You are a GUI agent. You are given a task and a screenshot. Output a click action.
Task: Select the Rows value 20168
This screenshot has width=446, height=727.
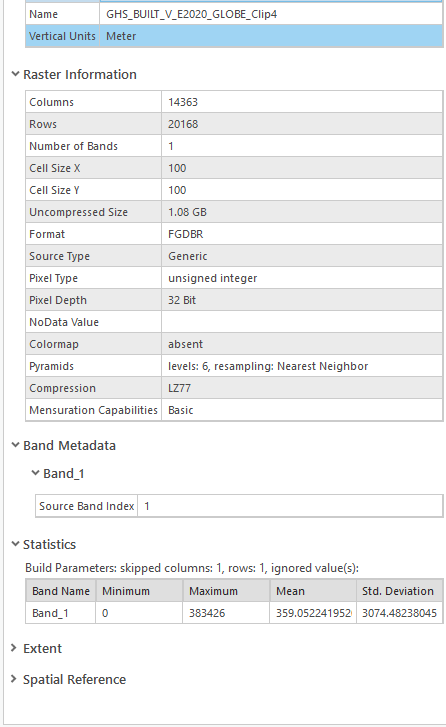302,124
